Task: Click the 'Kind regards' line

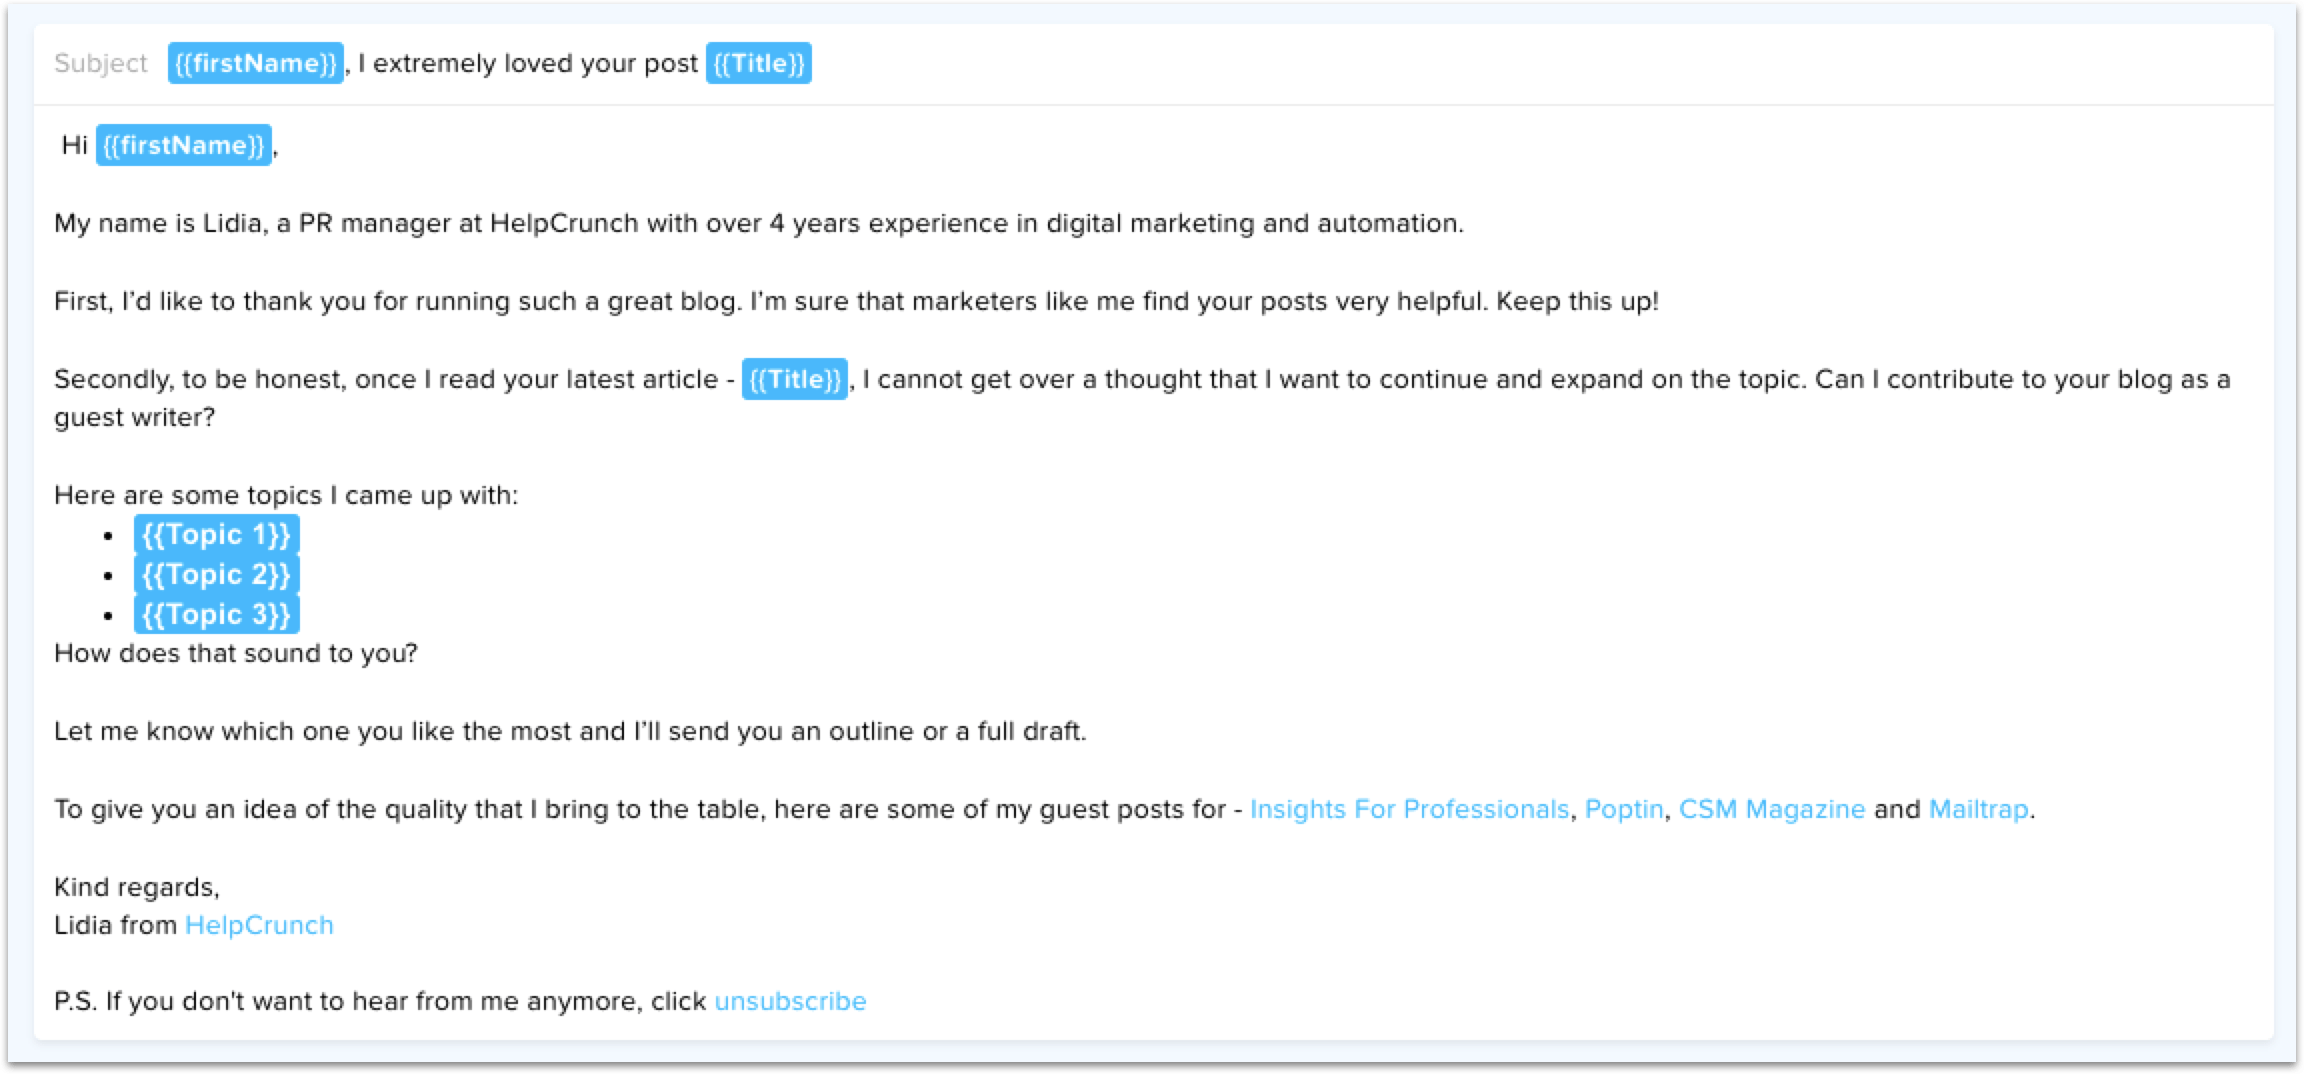Action: [x=137, y=887]
